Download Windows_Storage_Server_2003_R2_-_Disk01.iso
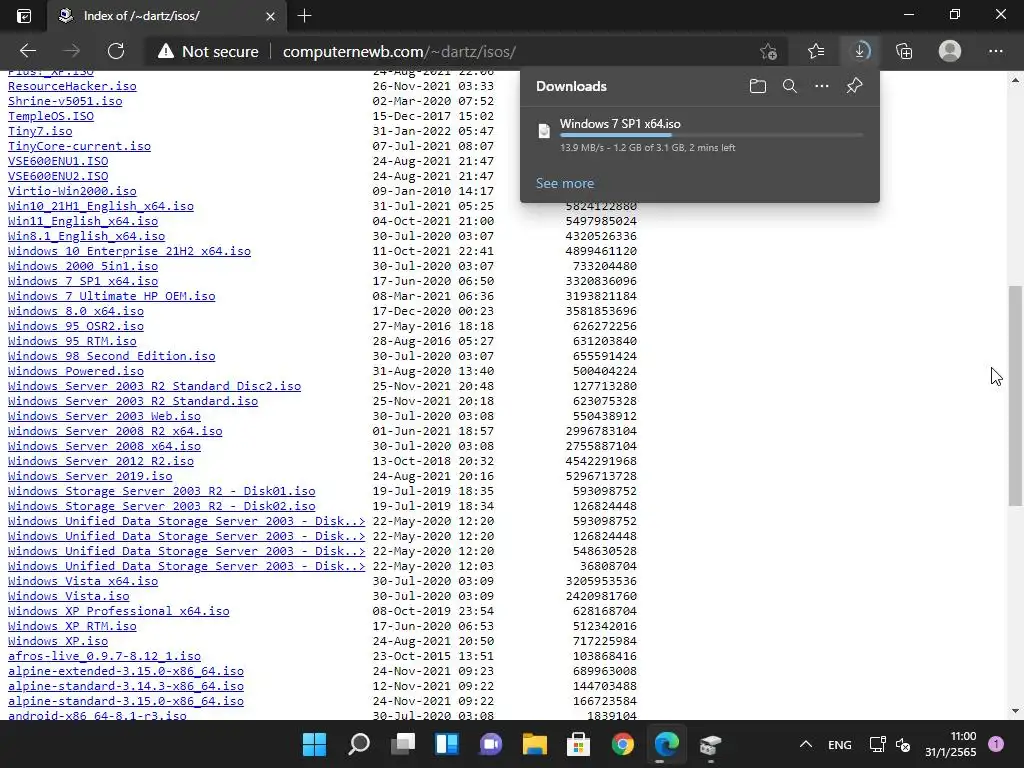This screenshot has width=1024, height=768. (161, 491)
